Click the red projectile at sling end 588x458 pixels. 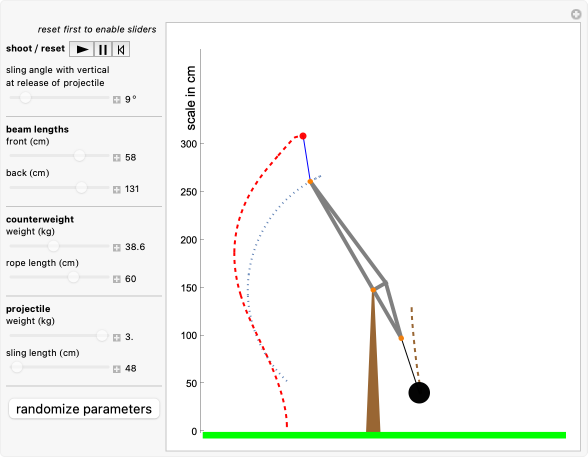tap(303, 136)
